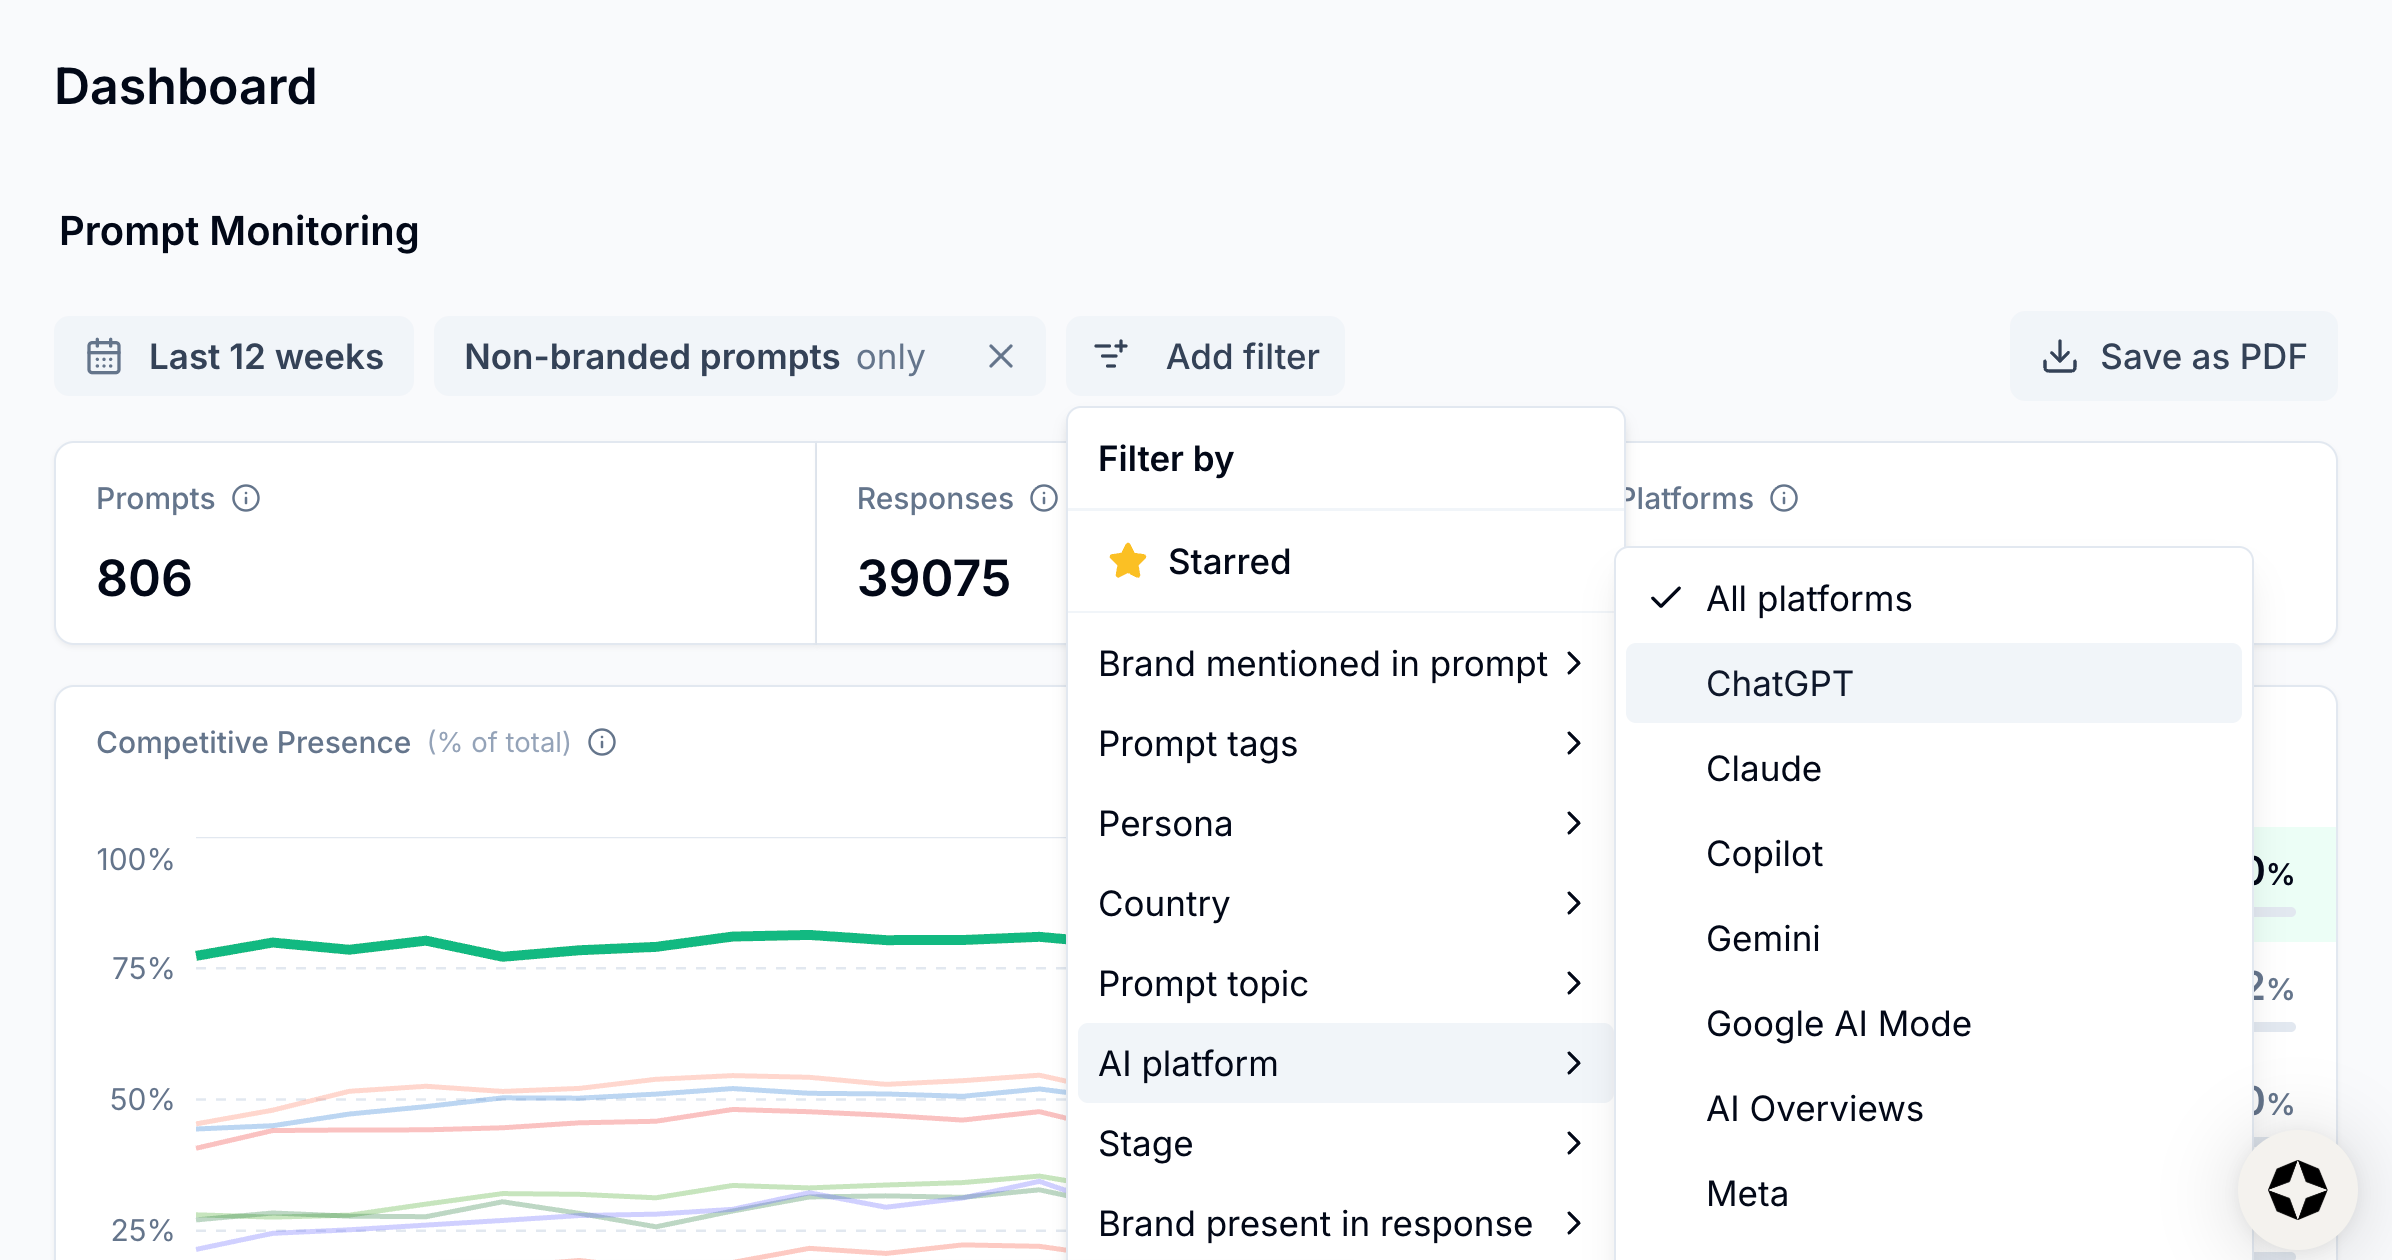Remove the Non-branded prompts filter
Screen dimensions: 2392x1260
click(x=1000, y=357)
